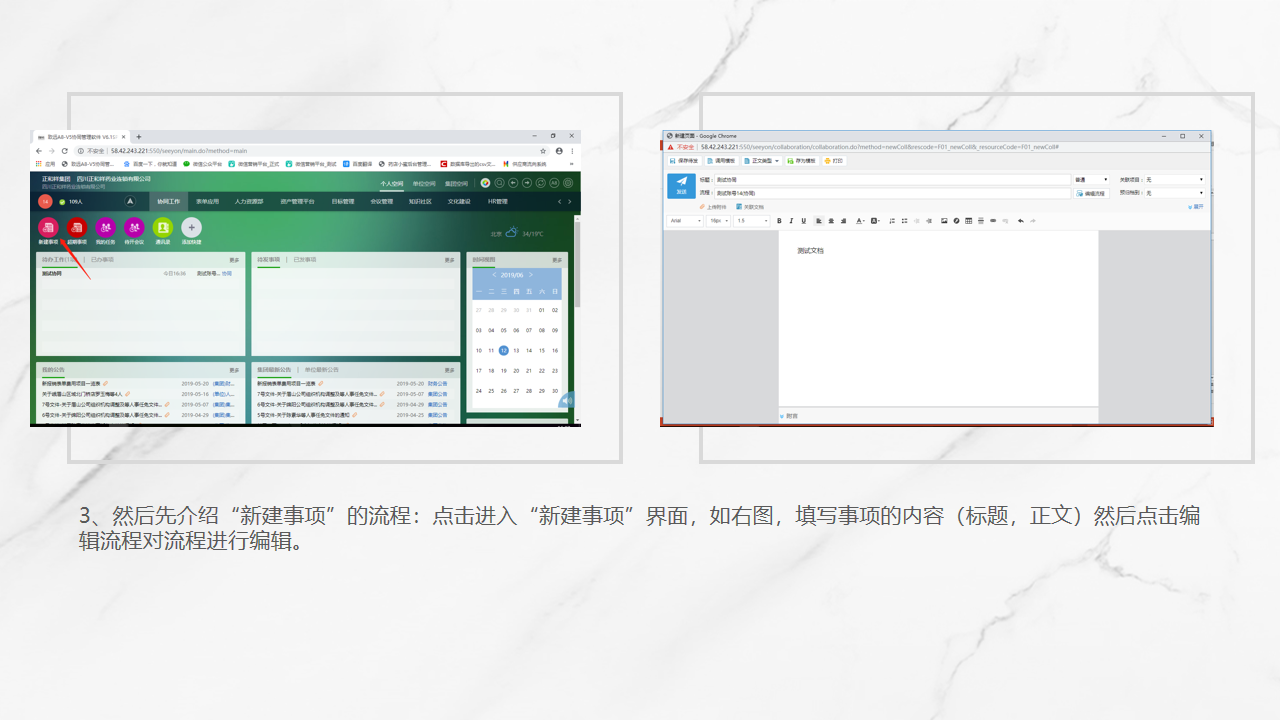
Task: Toggle italic in the editor toolbar
Action: (x=791, y=220)
